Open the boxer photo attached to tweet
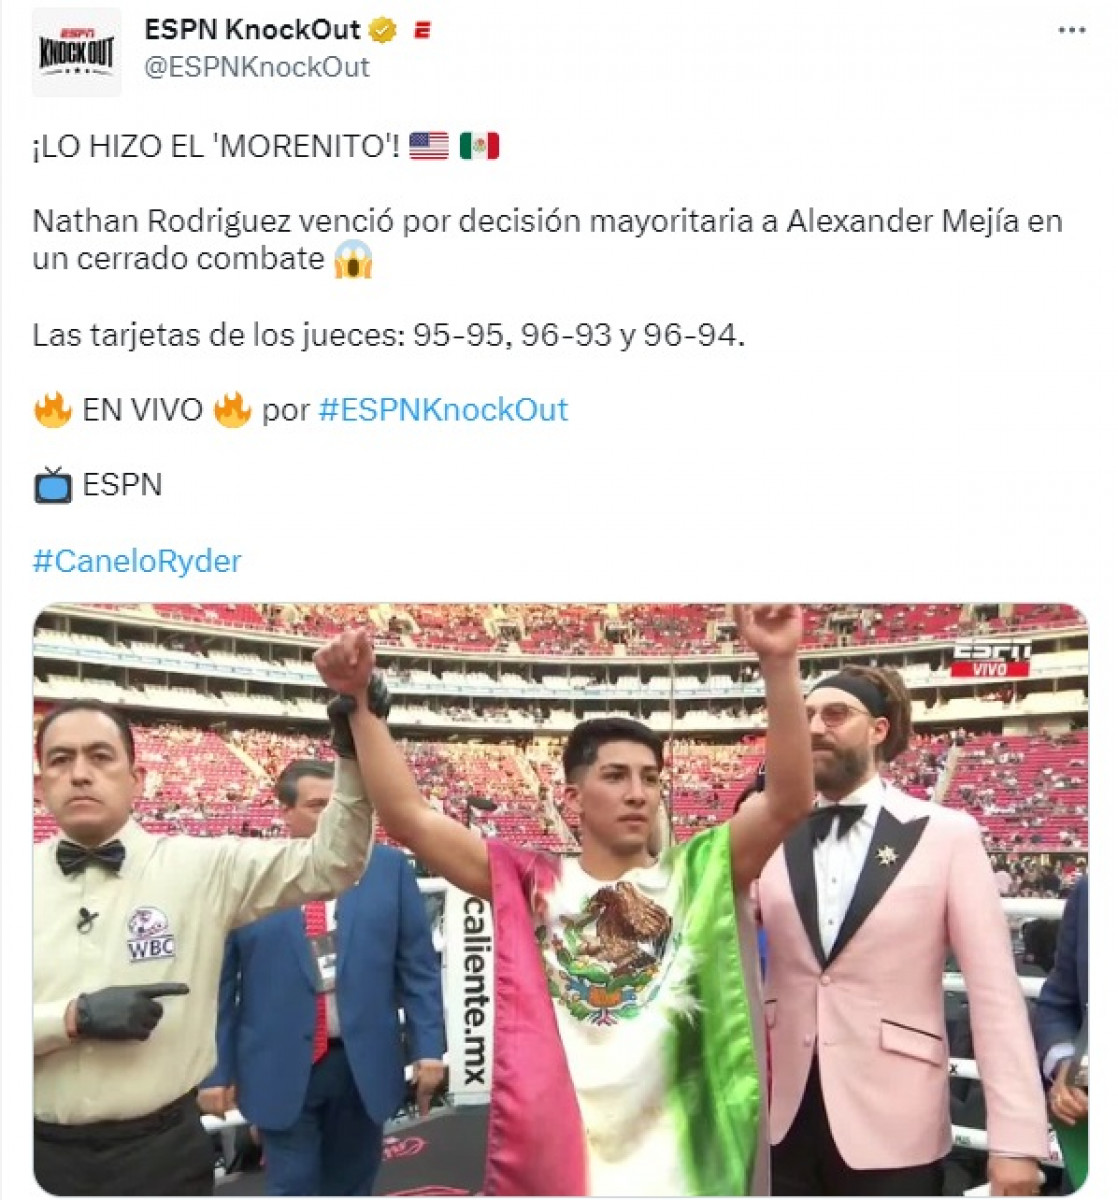 click(560, 899)
